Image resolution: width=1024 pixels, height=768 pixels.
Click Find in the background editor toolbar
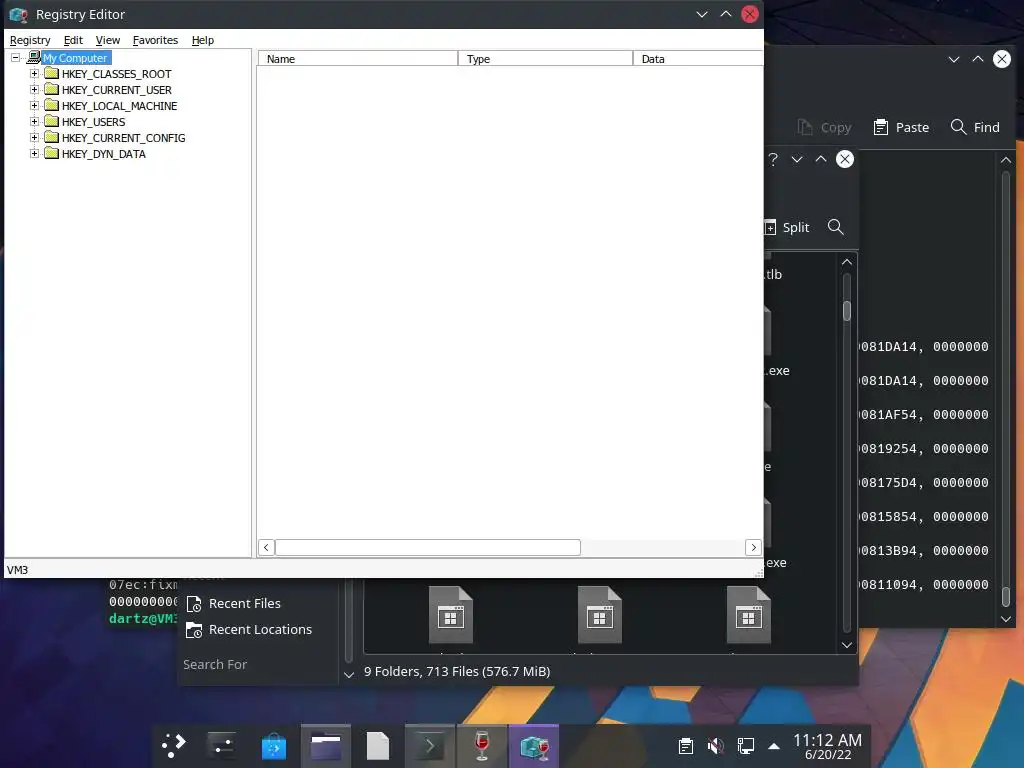(x=975, y=127)
